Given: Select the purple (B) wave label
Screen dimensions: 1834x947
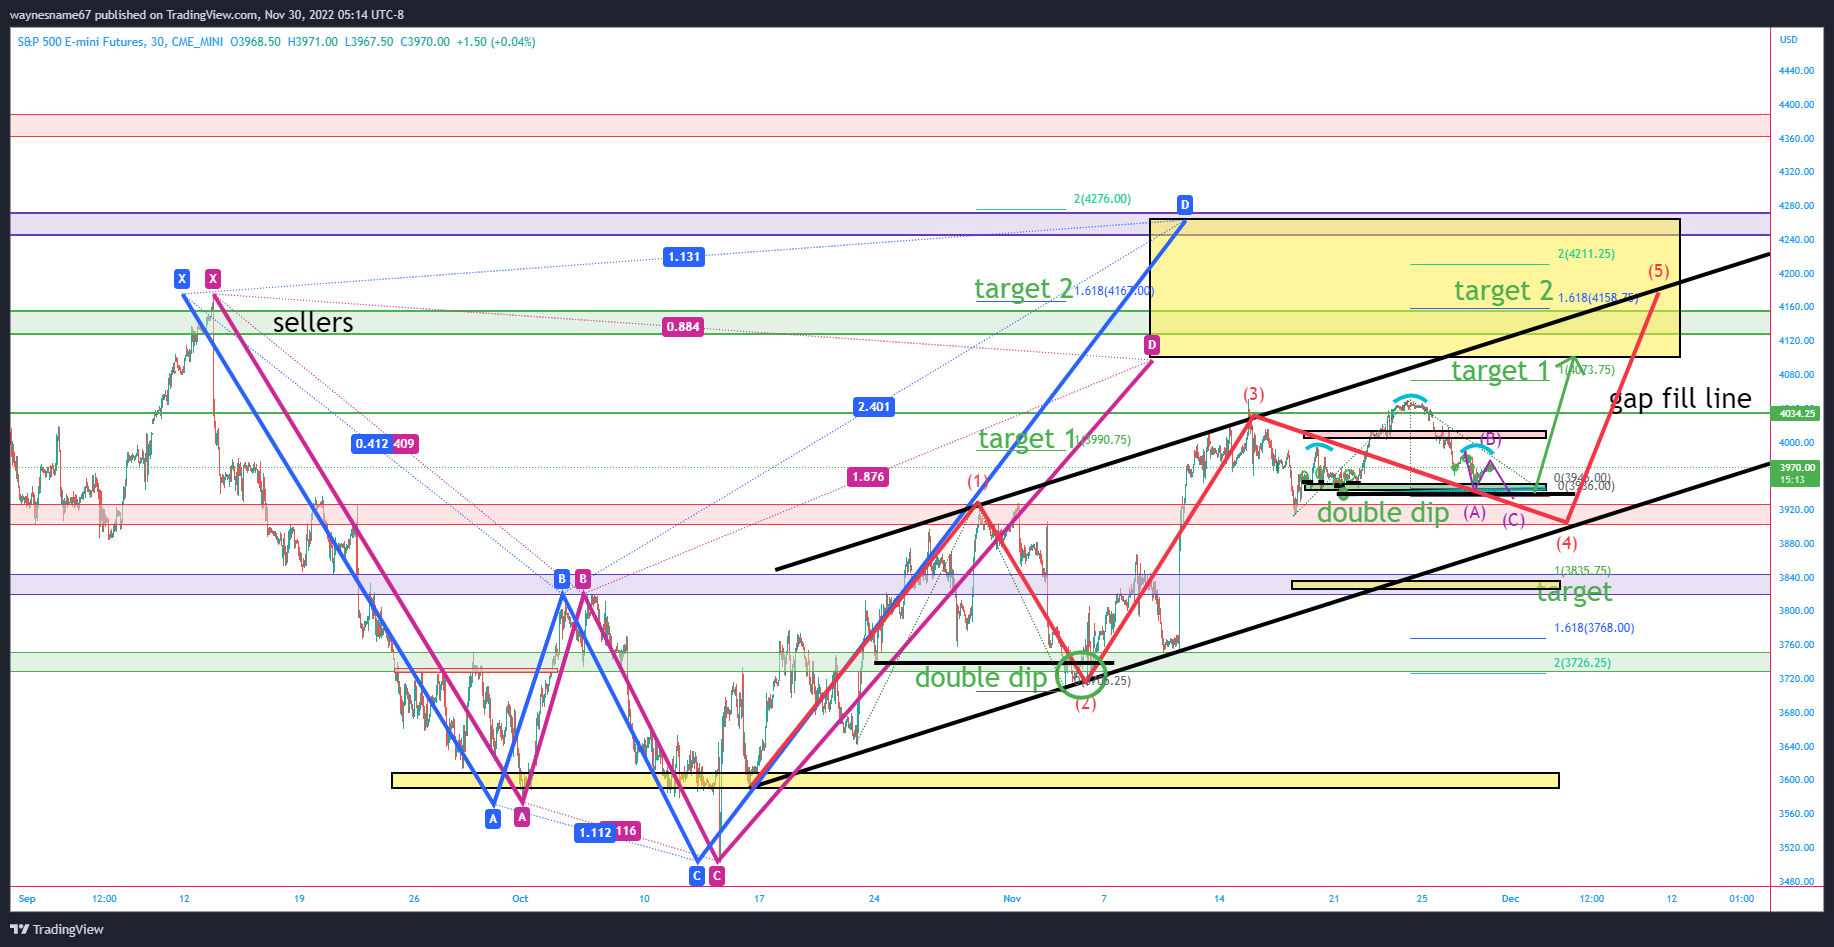Looking at the screenshot, I should pos(1491,439).
